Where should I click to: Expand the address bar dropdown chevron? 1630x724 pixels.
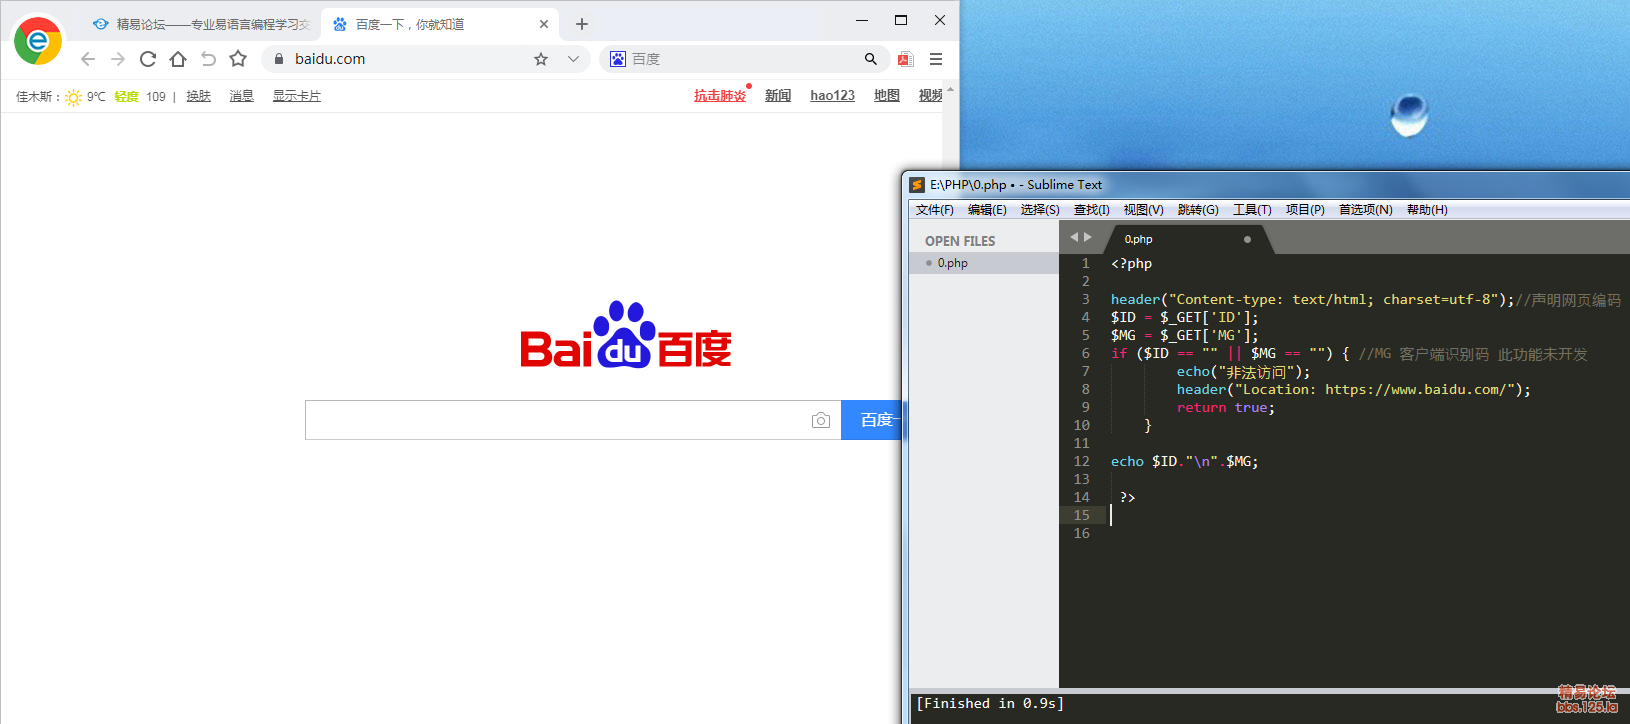[x=573, y=59]
